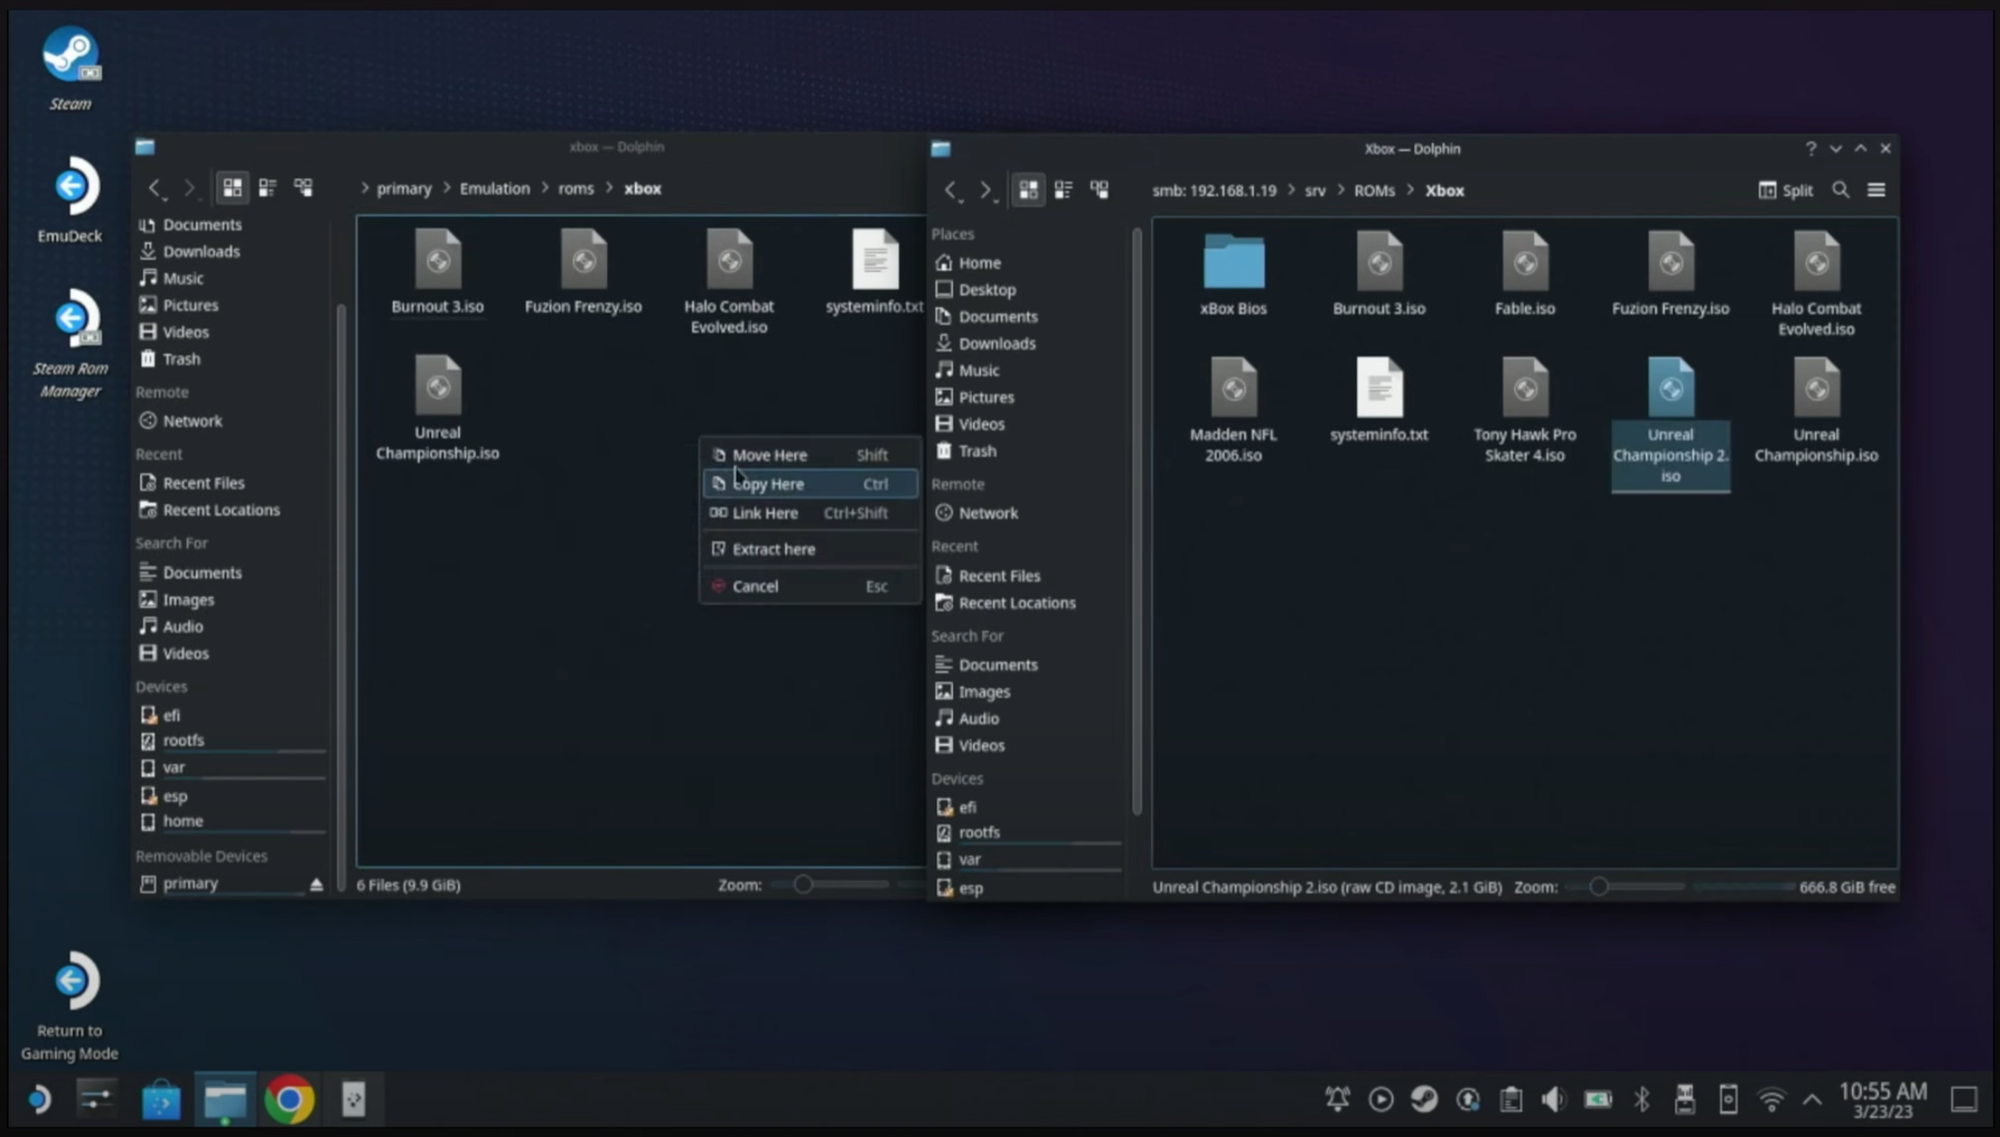Eject the primary removable device
The height and width of the screenshot is (1137, 2000).
coord(316,884)
